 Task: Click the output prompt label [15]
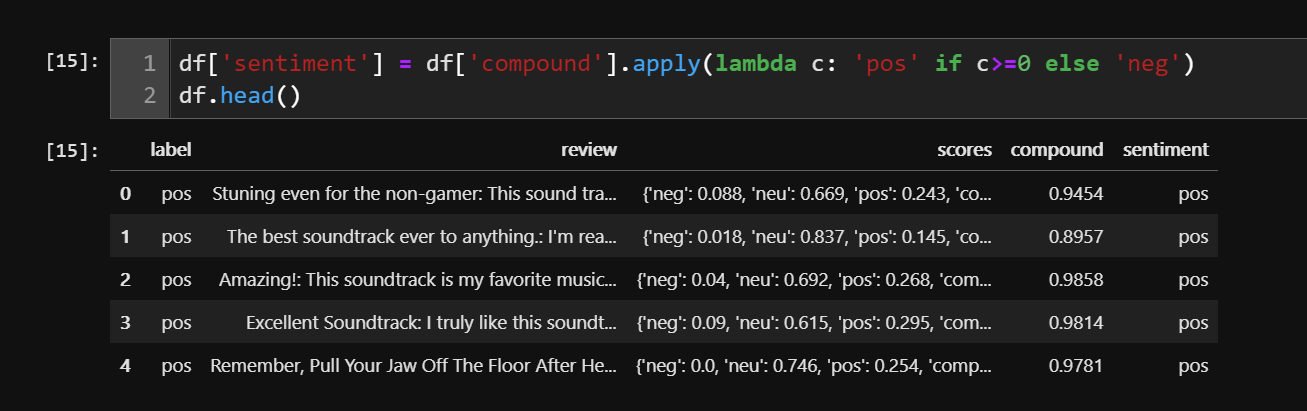click(x=72, y=151)
